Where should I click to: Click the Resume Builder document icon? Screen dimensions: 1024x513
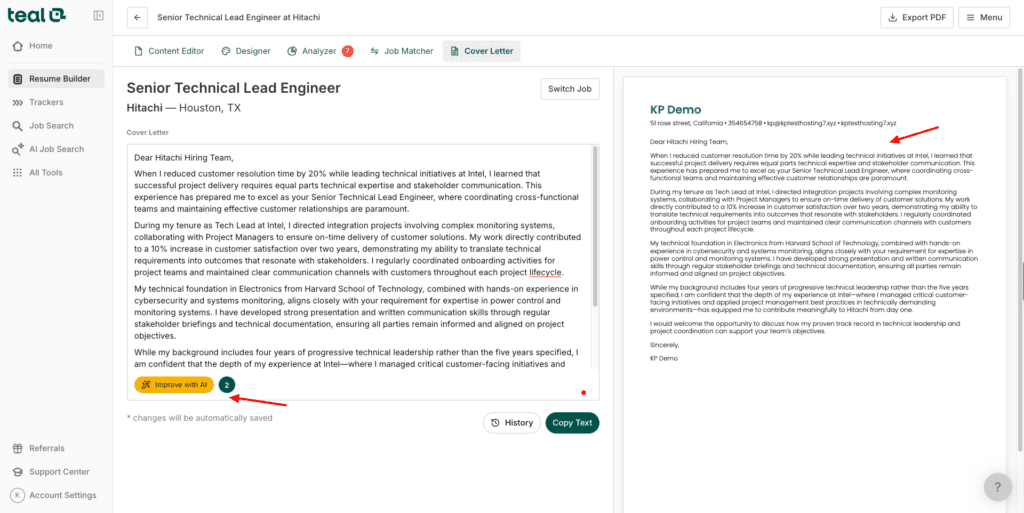pyautogui.click(x=18, y=79)
